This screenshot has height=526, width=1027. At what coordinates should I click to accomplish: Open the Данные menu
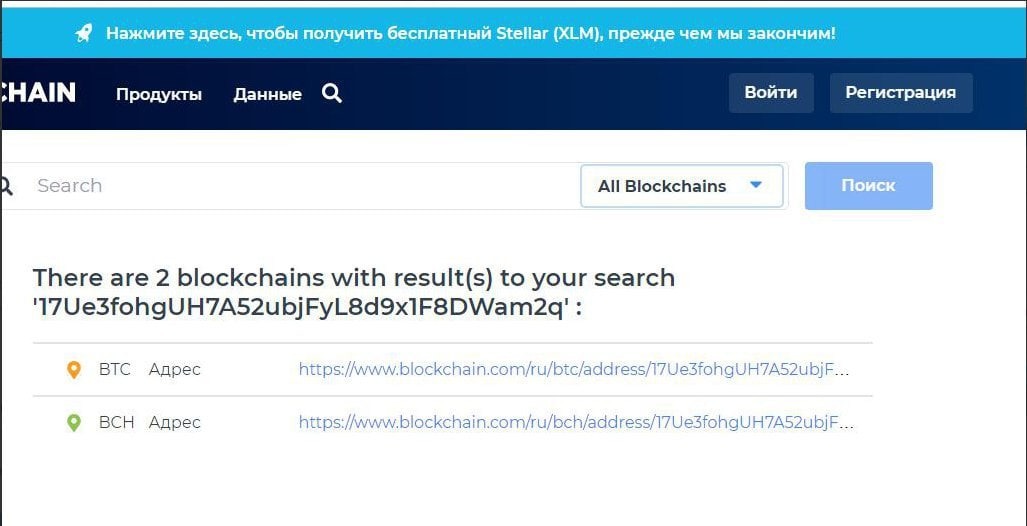(267, 94)
